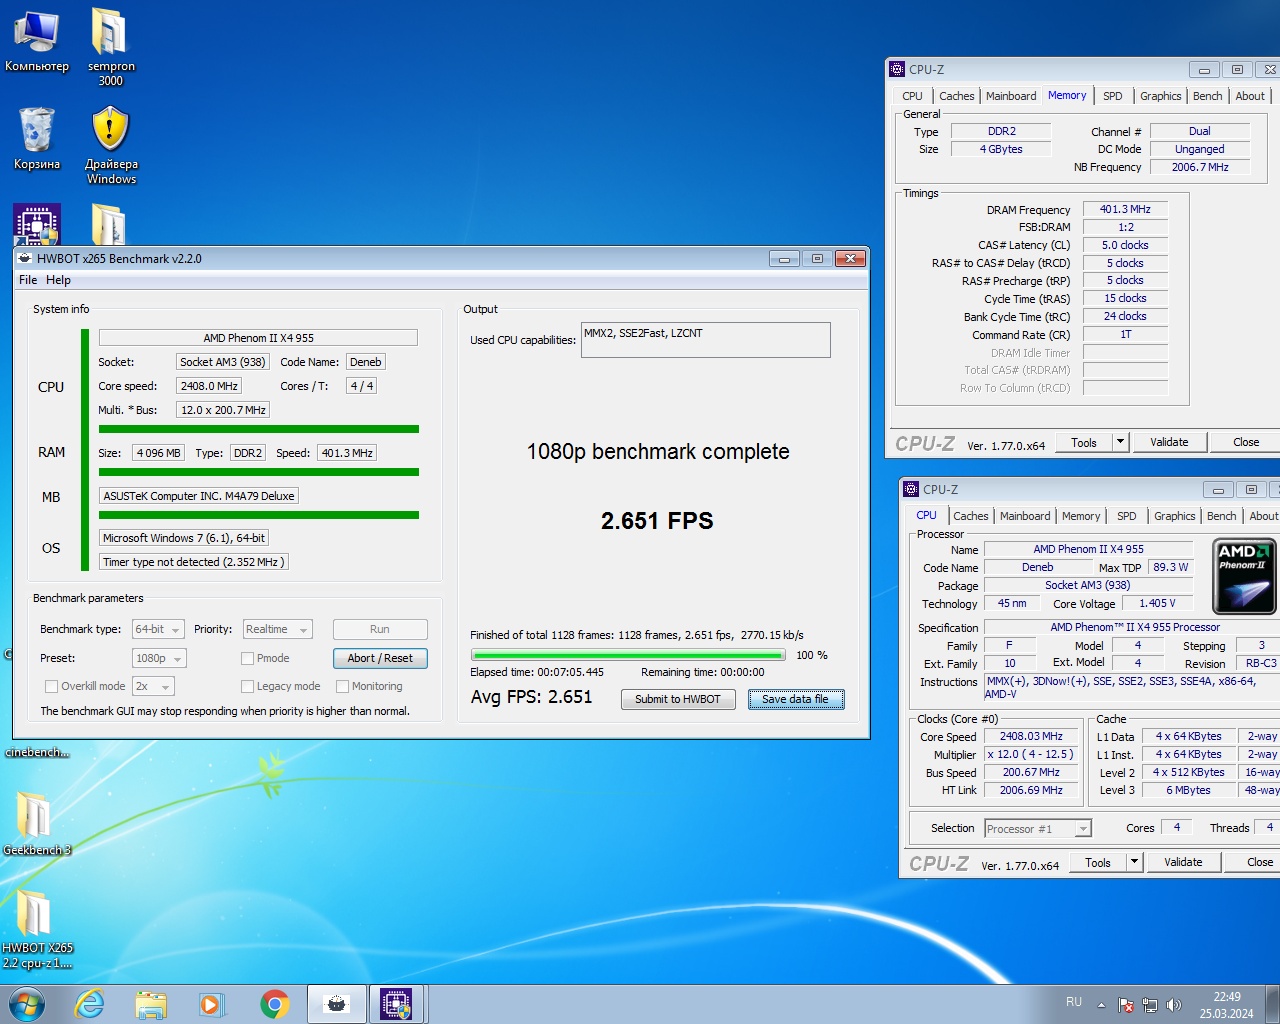Open the Benchmark type 64-bit dropdown
The image size is (1280, 1024).
tap(158, 629)
